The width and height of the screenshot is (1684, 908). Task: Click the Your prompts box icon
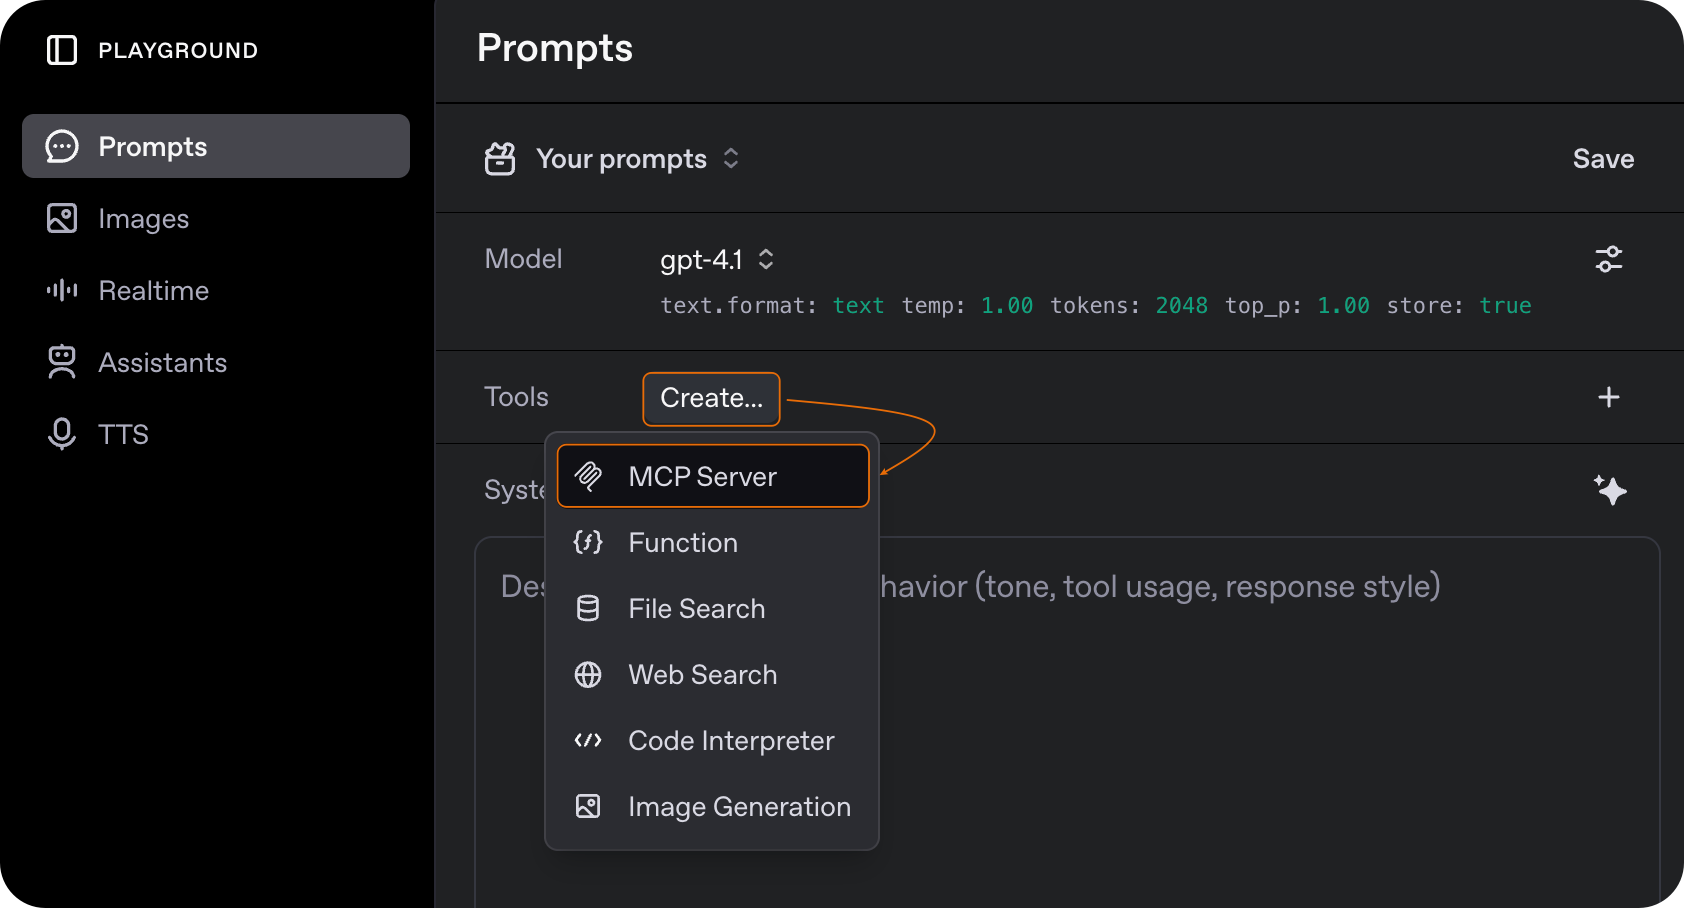[x=500, y=159]
